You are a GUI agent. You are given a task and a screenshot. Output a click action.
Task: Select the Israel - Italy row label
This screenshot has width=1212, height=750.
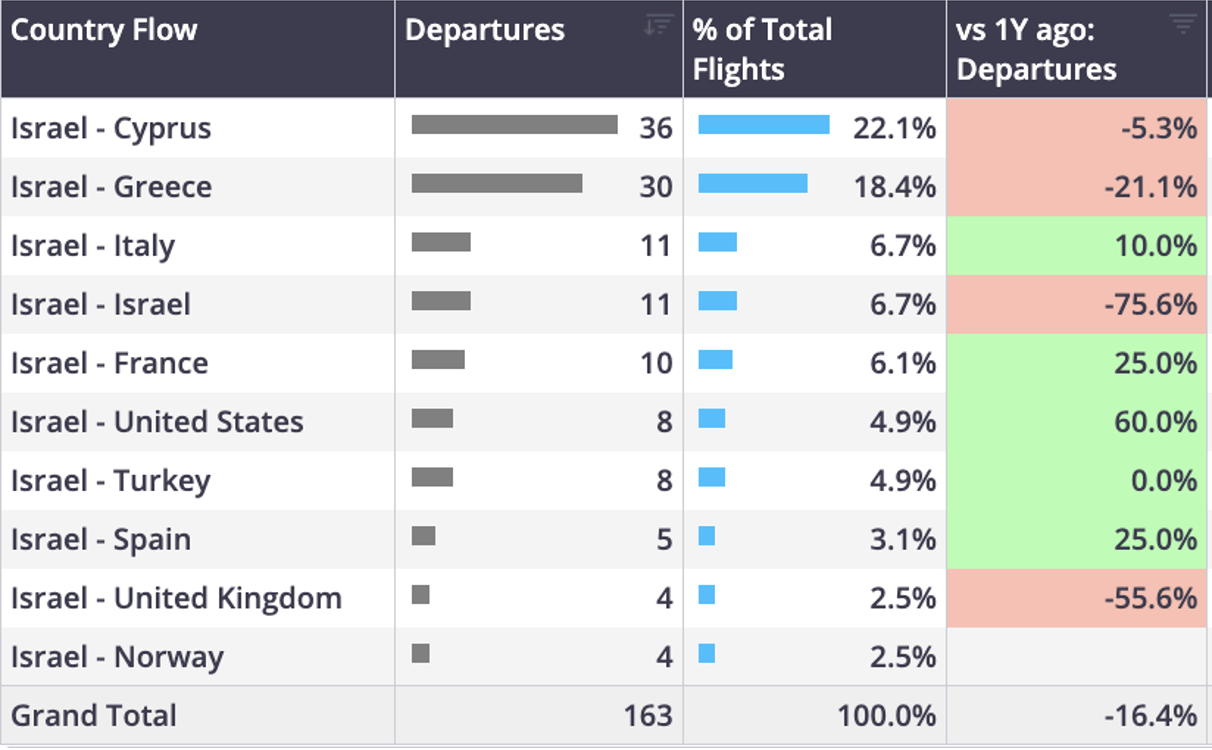click(x=93, y=246)
